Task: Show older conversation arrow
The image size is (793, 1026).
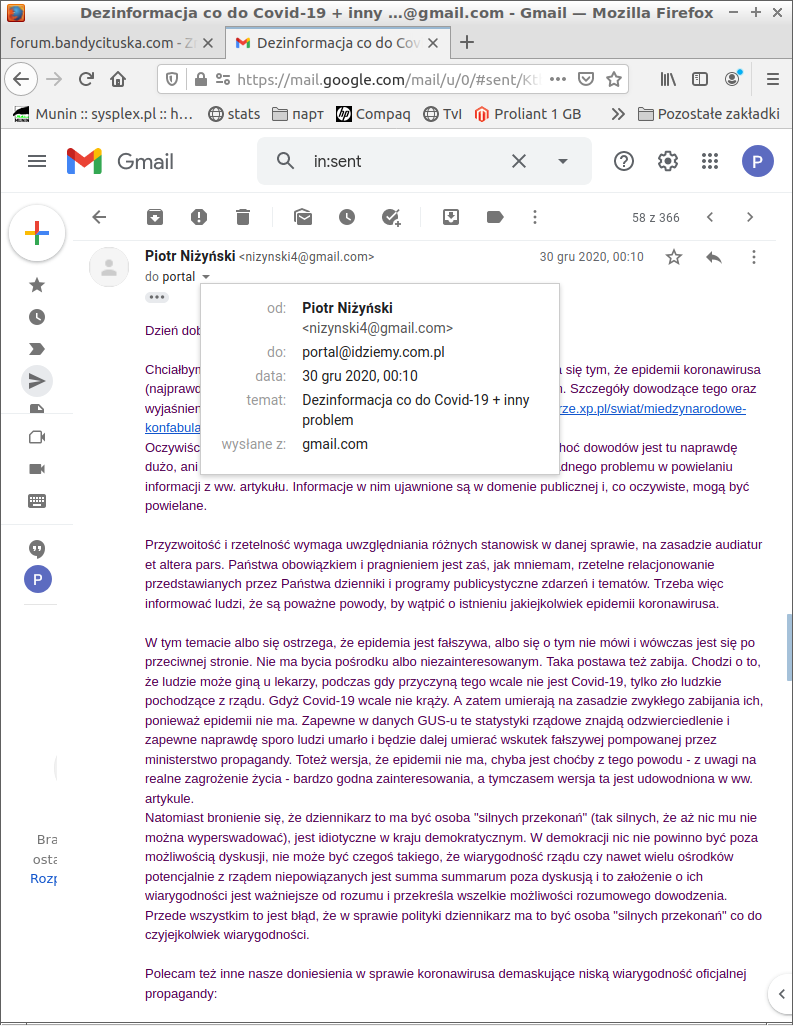Action: click(x=750, y=217)
